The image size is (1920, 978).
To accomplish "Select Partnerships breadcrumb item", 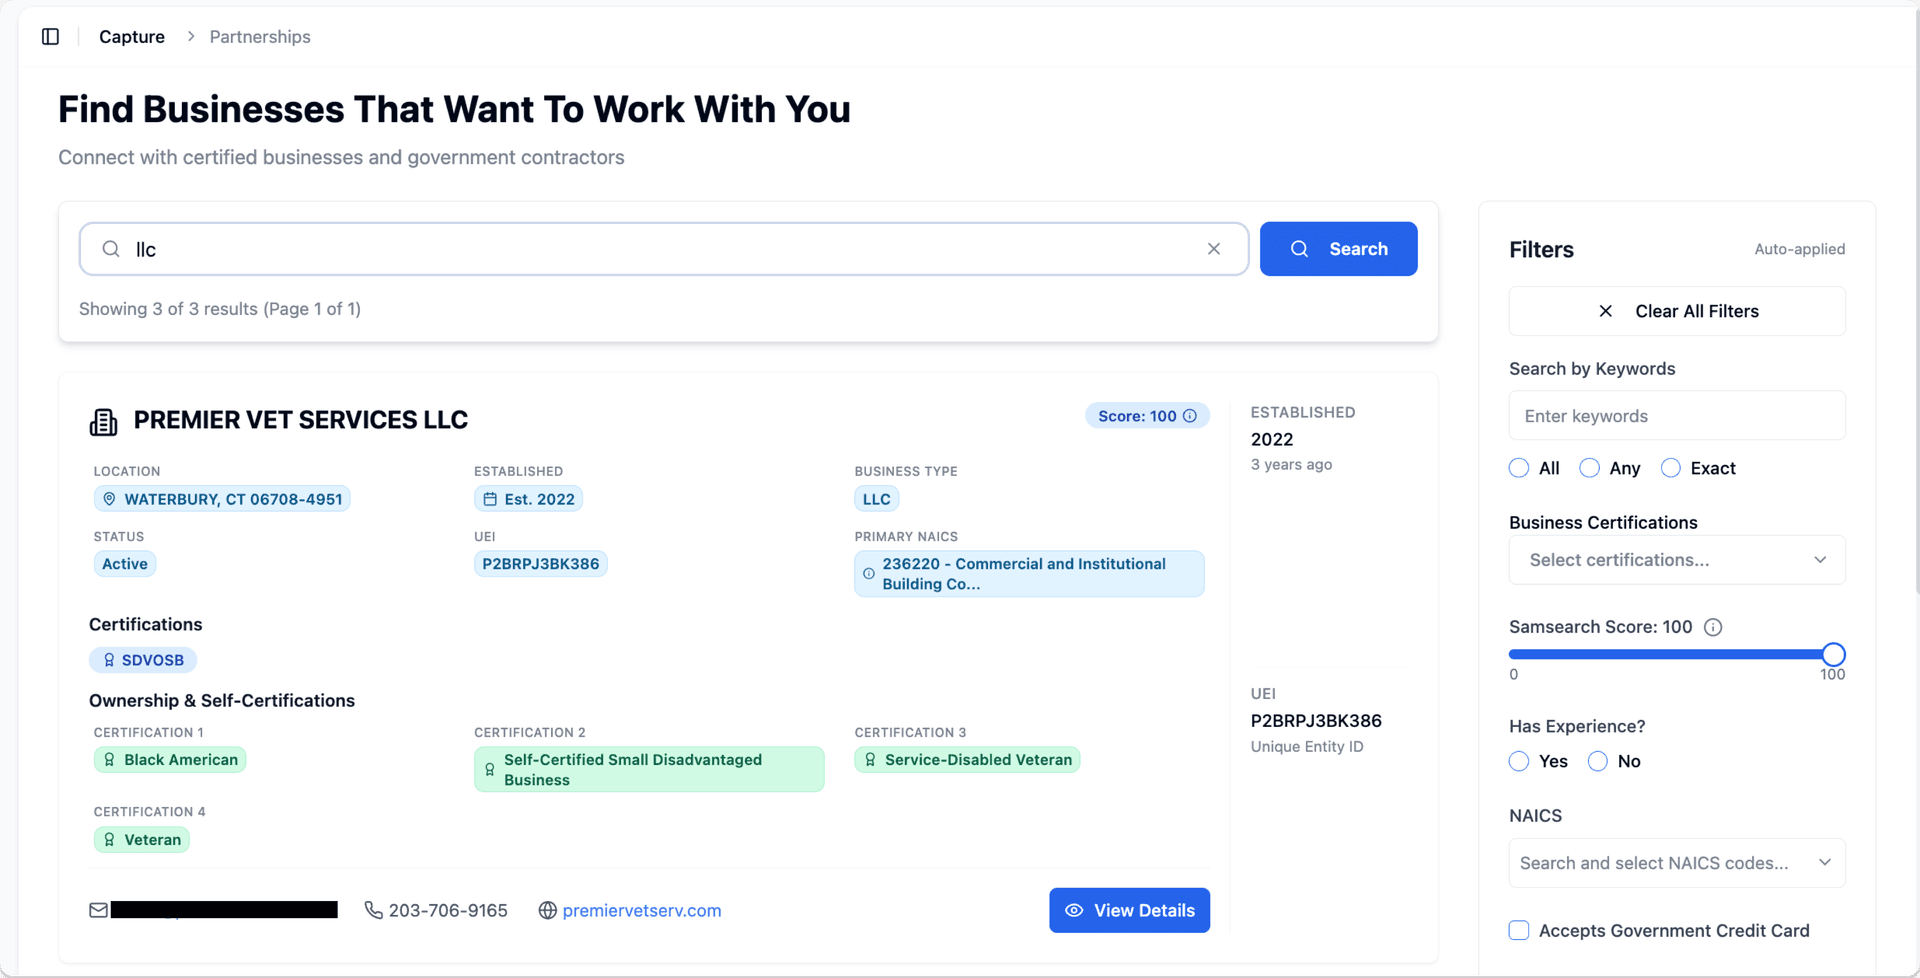I will [260, 37].
